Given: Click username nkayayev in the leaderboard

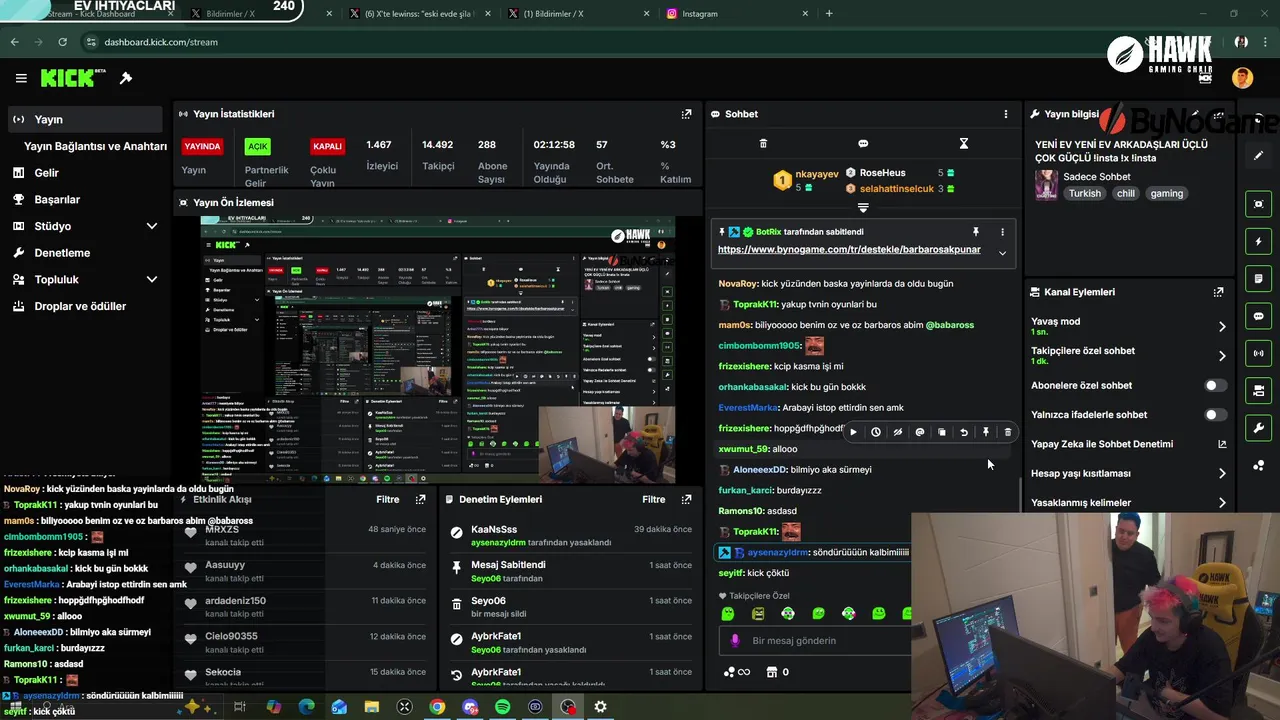Looking at the screenshot, I should click(x=817, y=174).
